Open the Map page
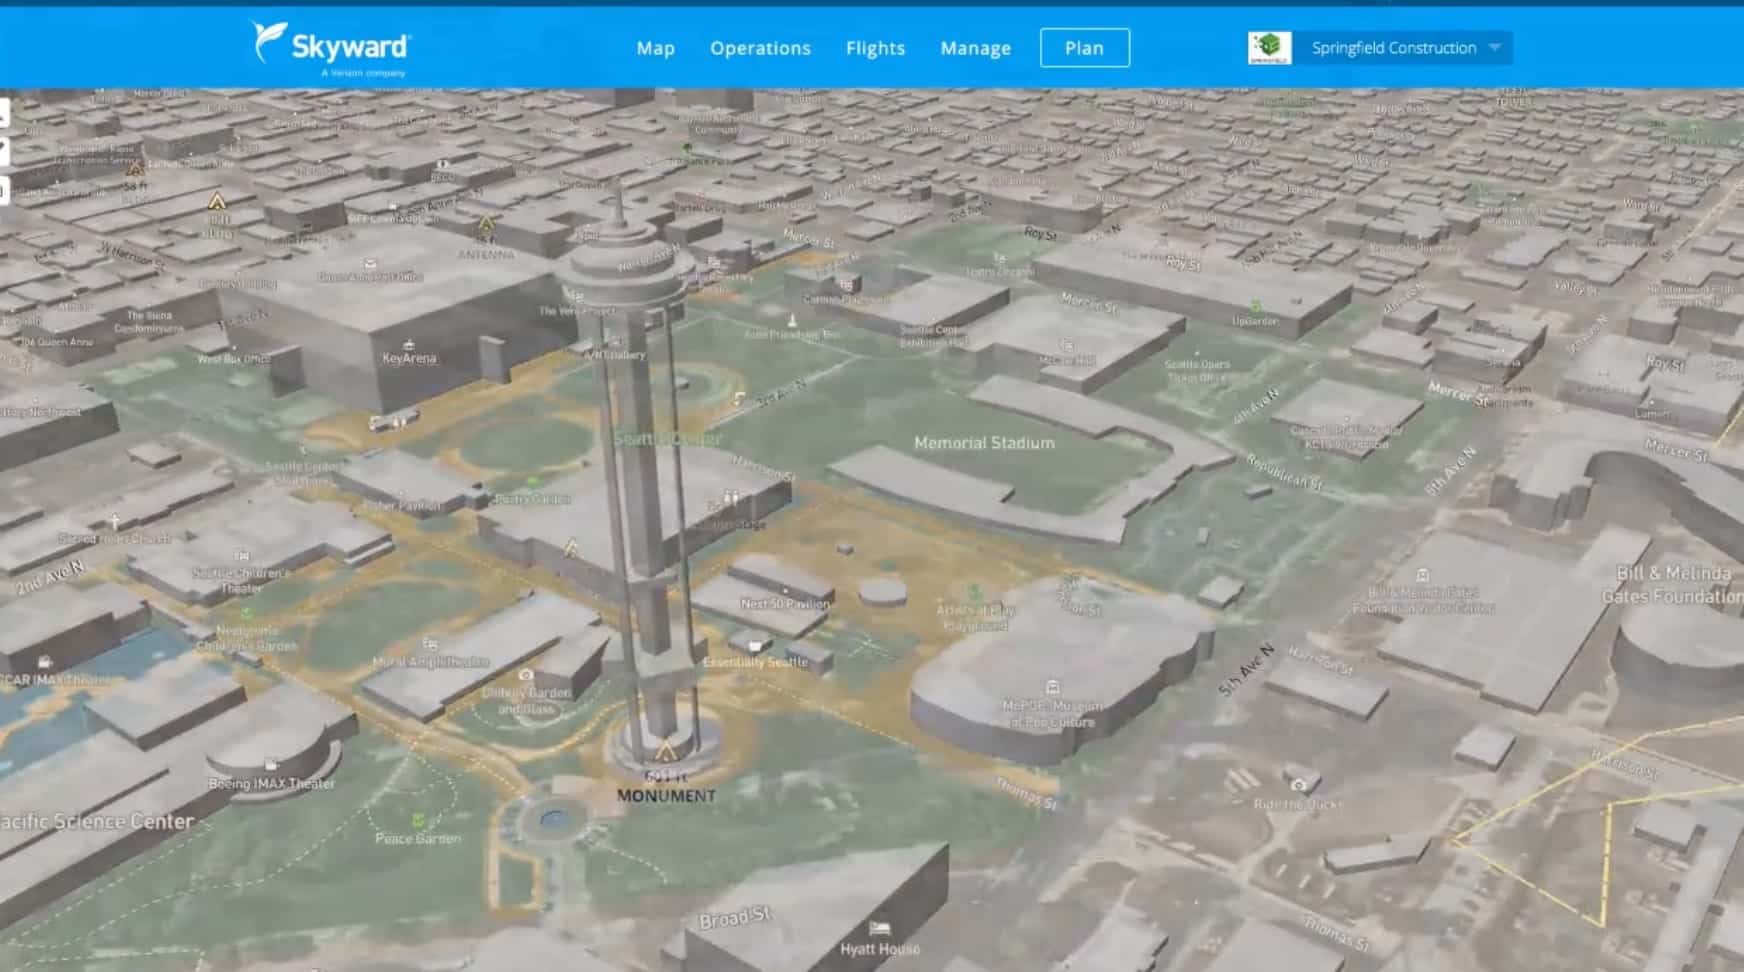 click(x=656, y=48)
